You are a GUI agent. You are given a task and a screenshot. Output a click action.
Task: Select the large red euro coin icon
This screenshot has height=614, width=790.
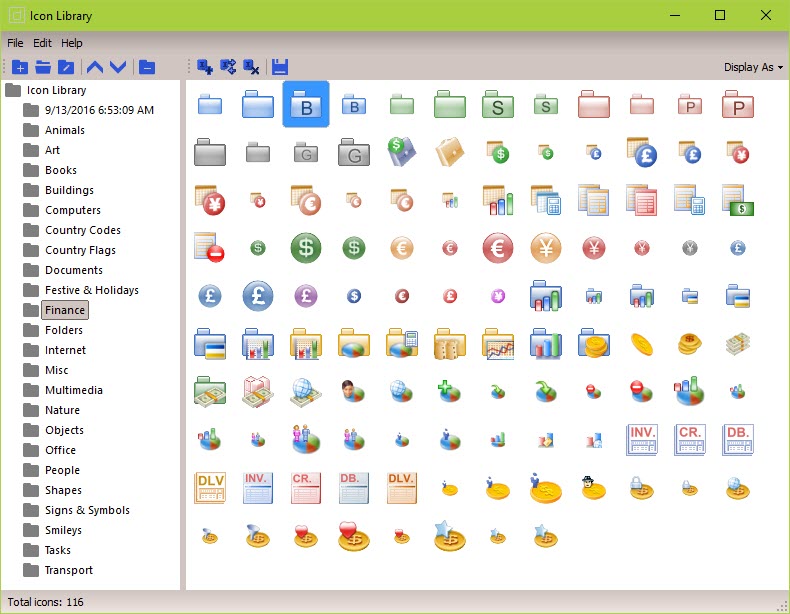[x=498, y=248]
